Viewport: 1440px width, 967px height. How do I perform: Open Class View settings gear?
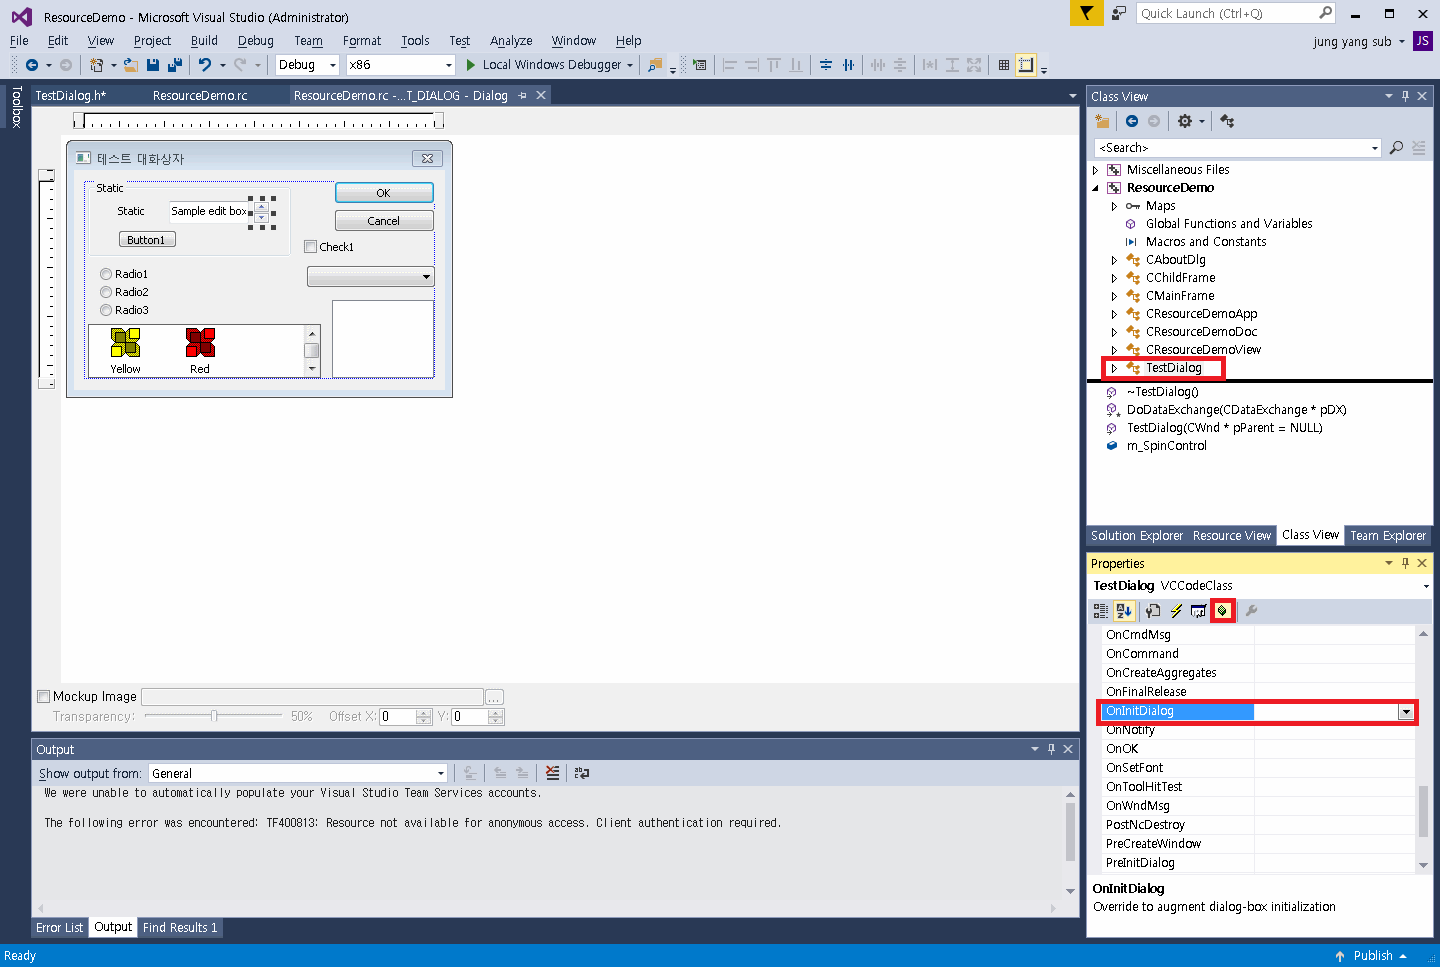click(1185, 121)
